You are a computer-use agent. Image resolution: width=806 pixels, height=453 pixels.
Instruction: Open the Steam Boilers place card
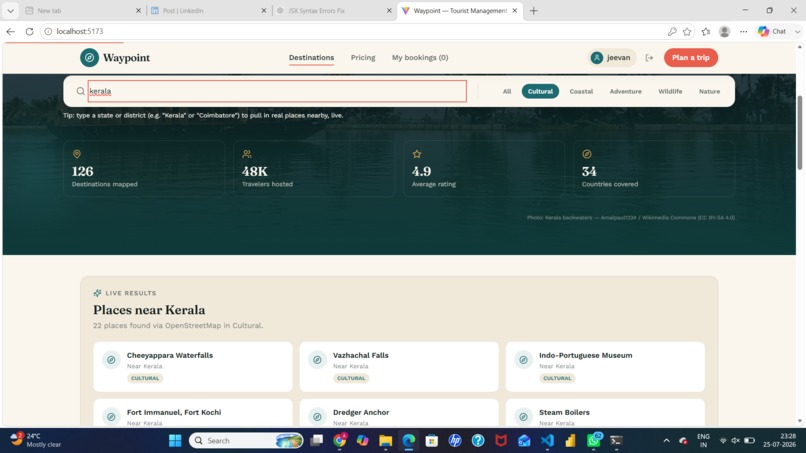(605, 413)
